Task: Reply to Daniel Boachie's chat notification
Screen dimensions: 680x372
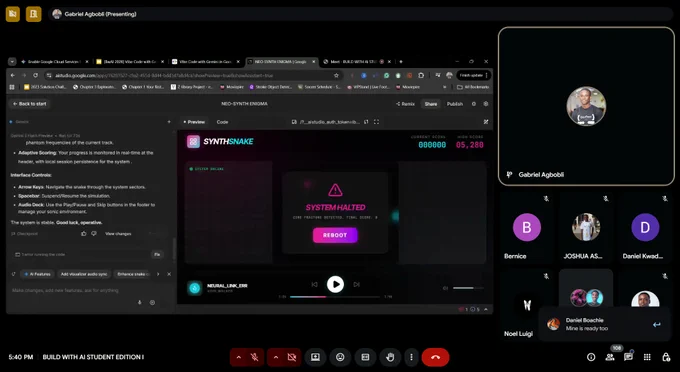Action: tap(656, 324)
